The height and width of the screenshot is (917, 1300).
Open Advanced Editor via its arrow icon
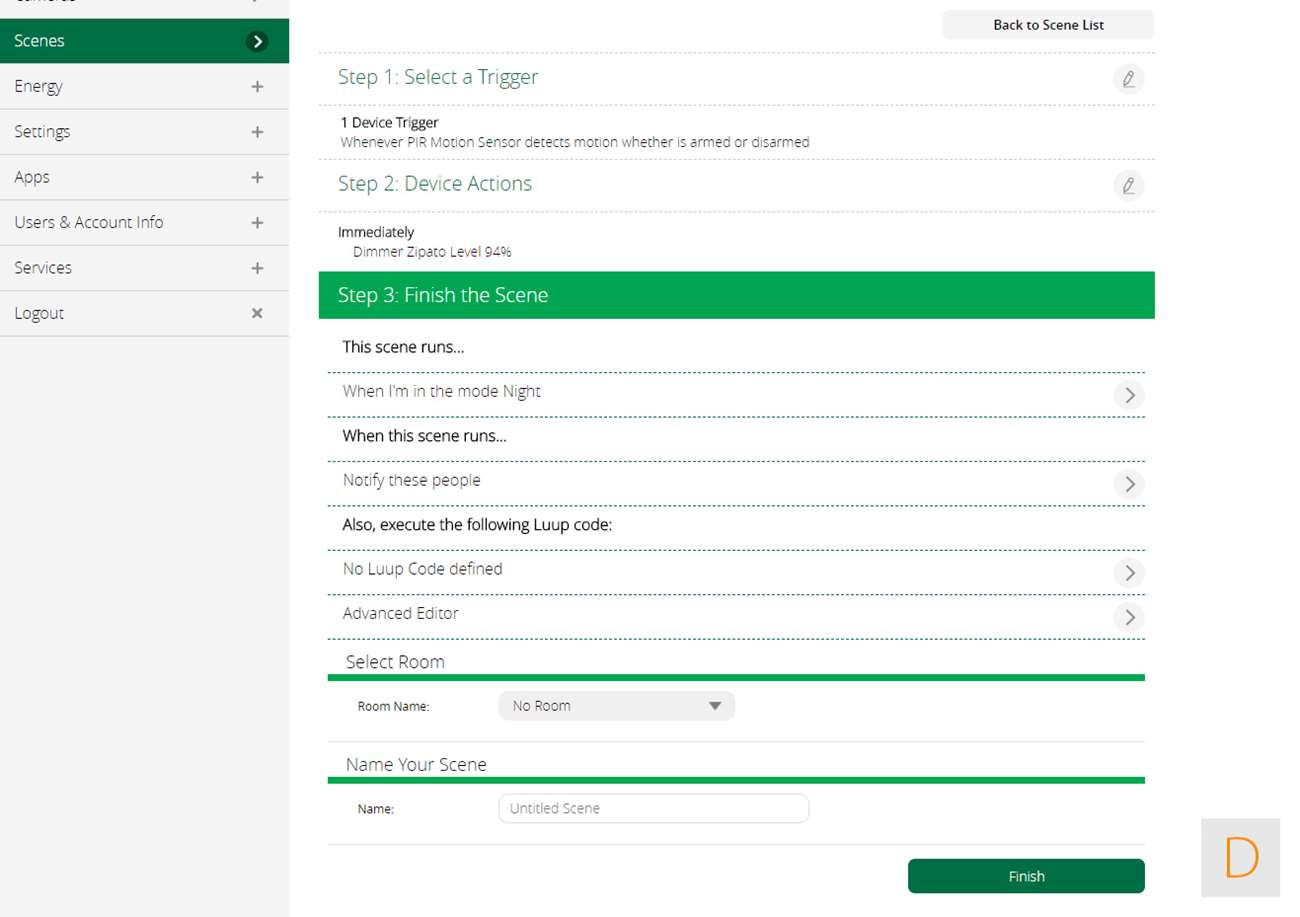click(x=1129, y=617)
